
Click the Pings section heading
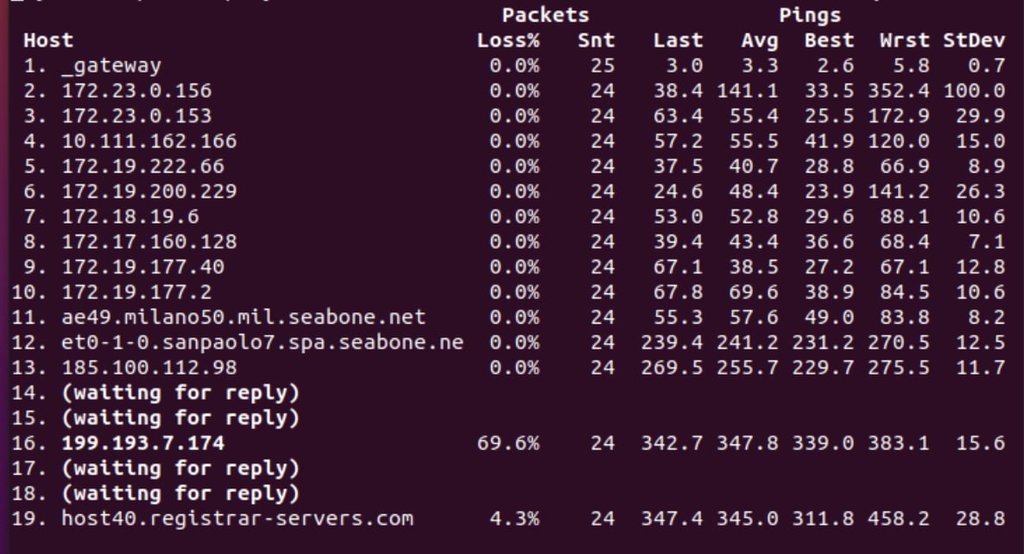tap(810, 16)
